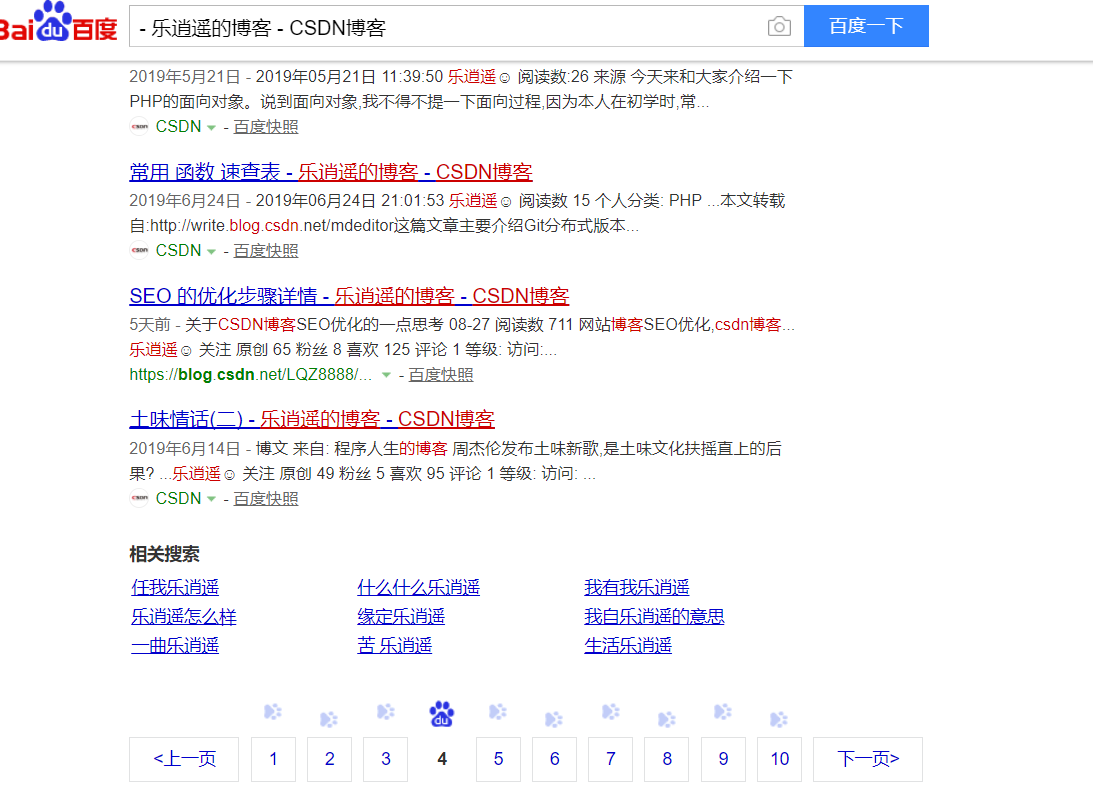Search related term 生活乐逍遥

click(x=628, y=646)
